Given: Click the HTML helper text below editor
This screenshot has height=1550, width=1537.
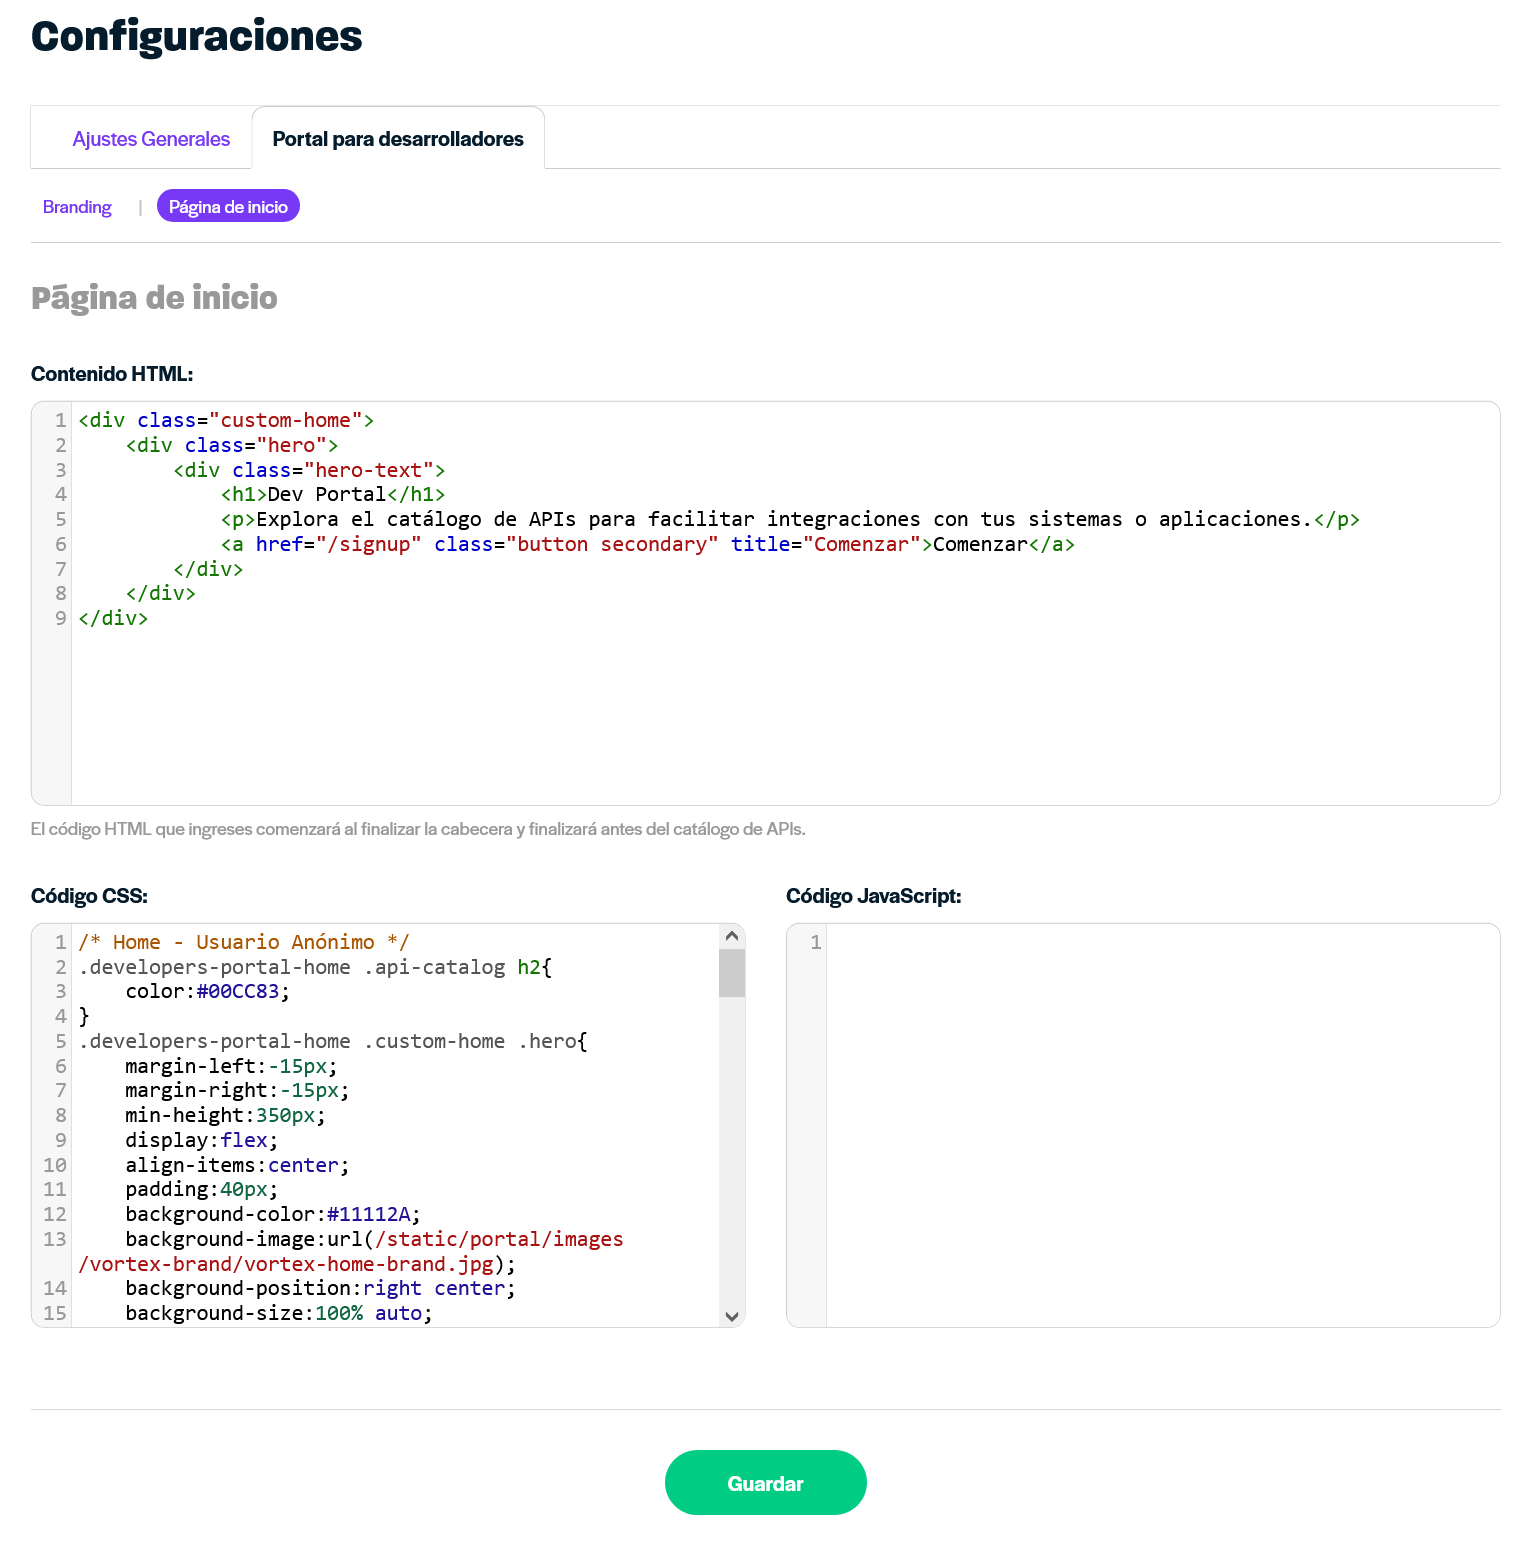Looking at the screenshot, I should (418, 829).
